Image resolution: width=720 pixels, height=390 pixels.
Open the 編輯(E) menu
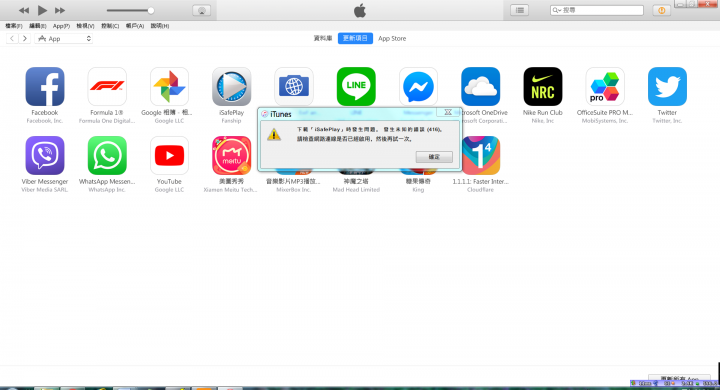pyautogui.click(x=38, y=26)
